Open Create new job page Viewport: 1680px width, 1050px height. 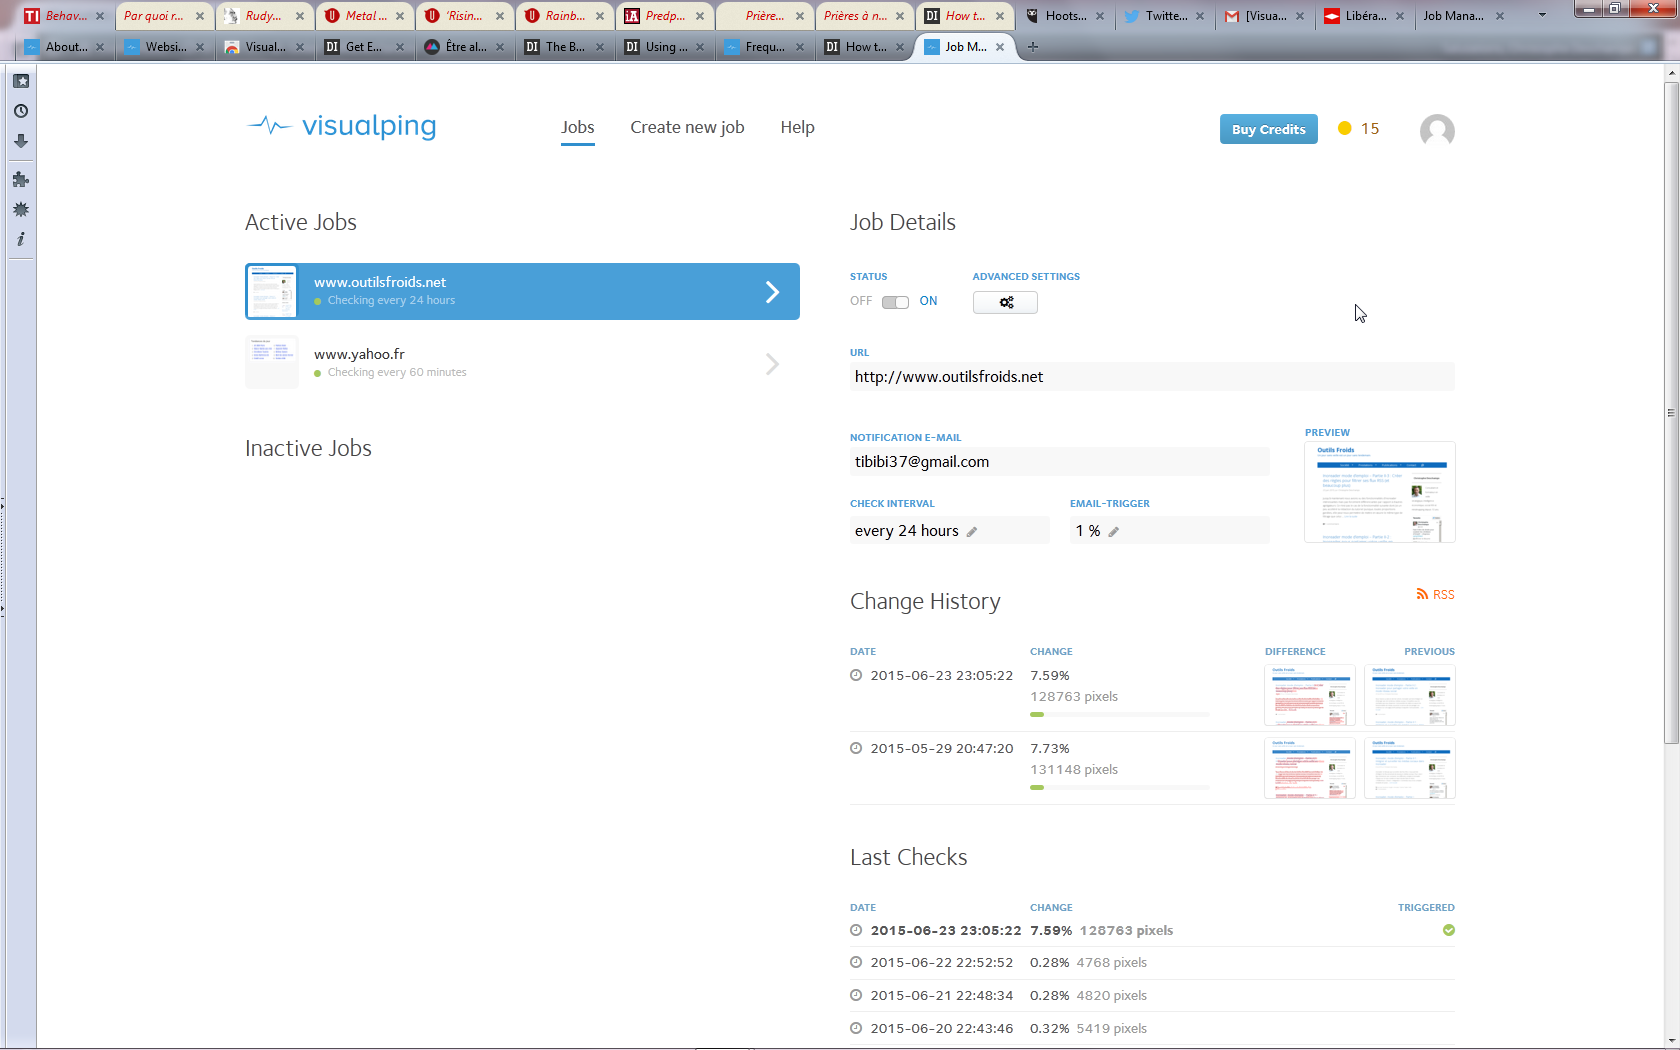pos(687,127)
